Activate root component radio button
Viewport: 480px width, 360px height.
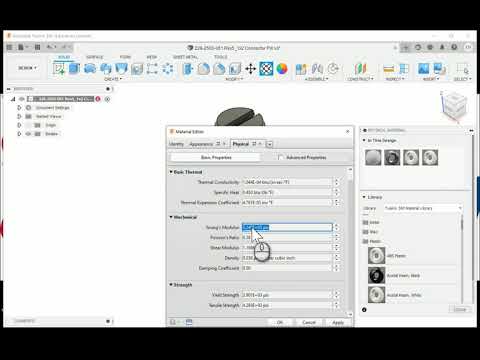click(107, 99)
